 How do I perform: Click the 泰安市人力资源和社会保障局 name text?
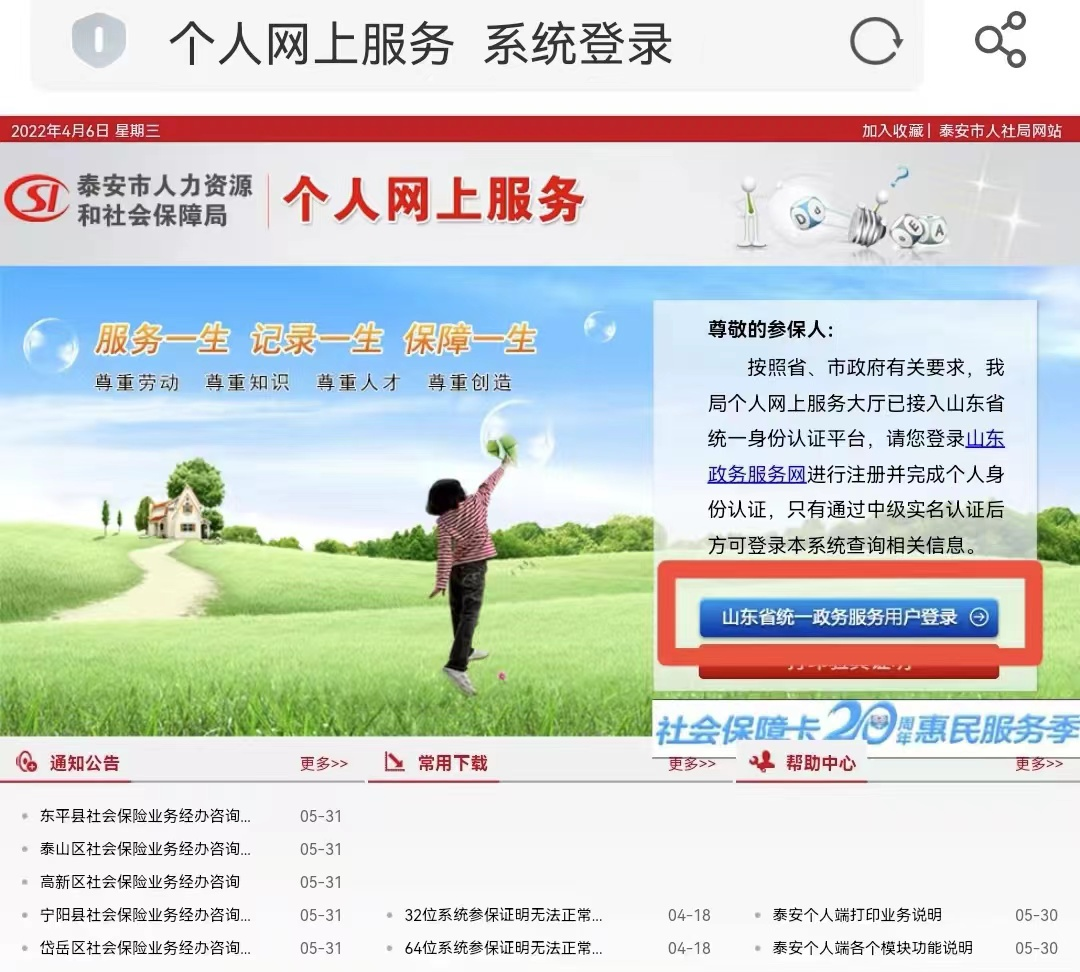(164, 200)
